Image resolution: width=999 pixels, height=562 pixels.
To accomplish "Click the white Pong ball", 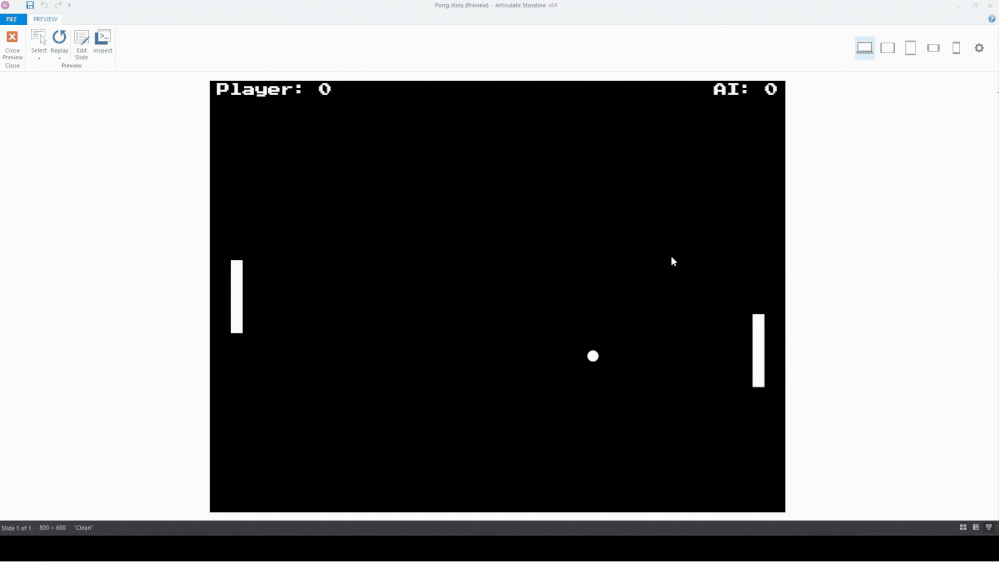I will coord(593,356).
